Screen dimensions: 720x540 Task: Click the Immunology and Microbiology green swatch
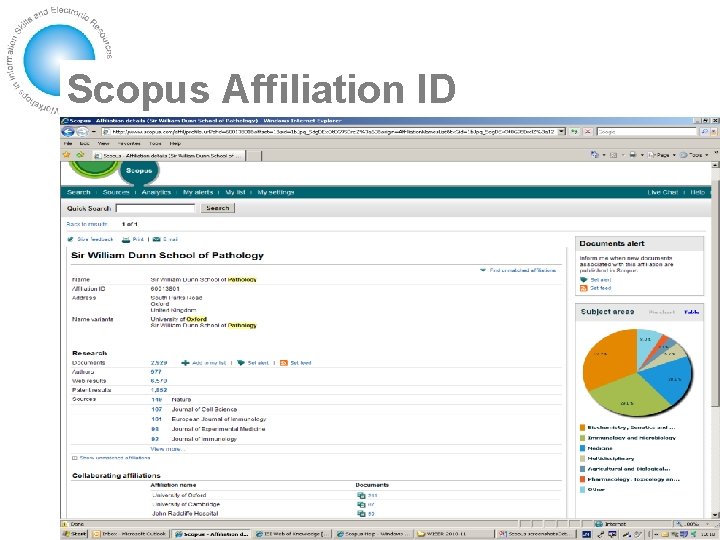583,438
